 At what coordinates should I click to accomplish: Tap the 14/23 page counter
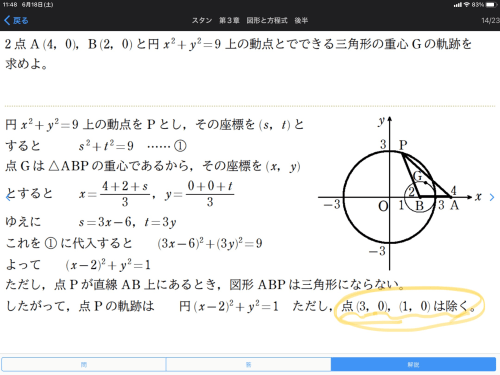(x=490, y=20)
